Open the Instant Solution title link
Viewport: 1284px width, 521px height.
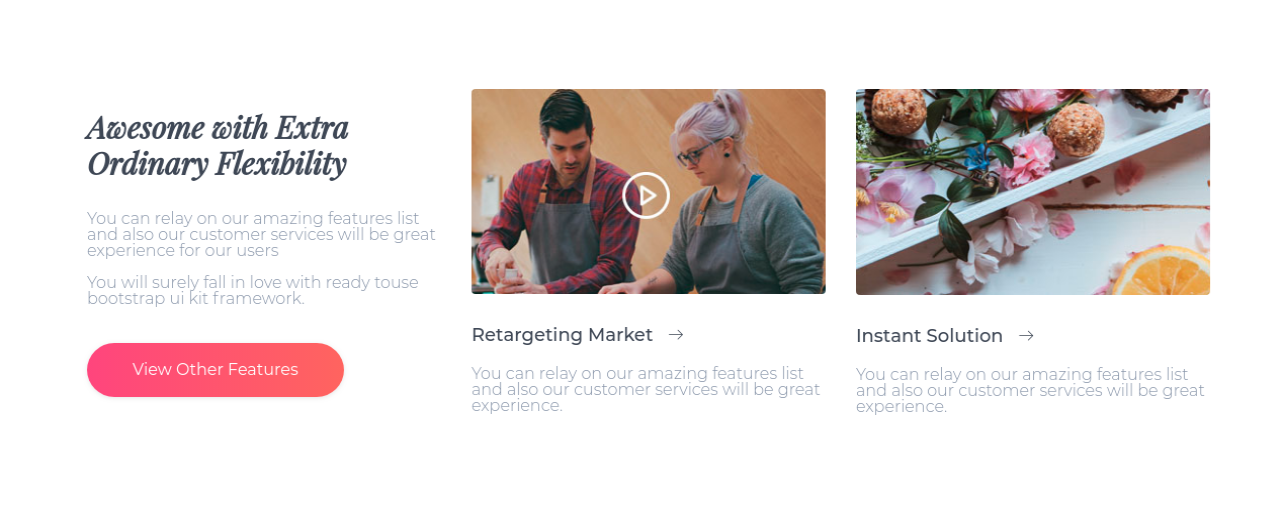(x=929, y=336)
